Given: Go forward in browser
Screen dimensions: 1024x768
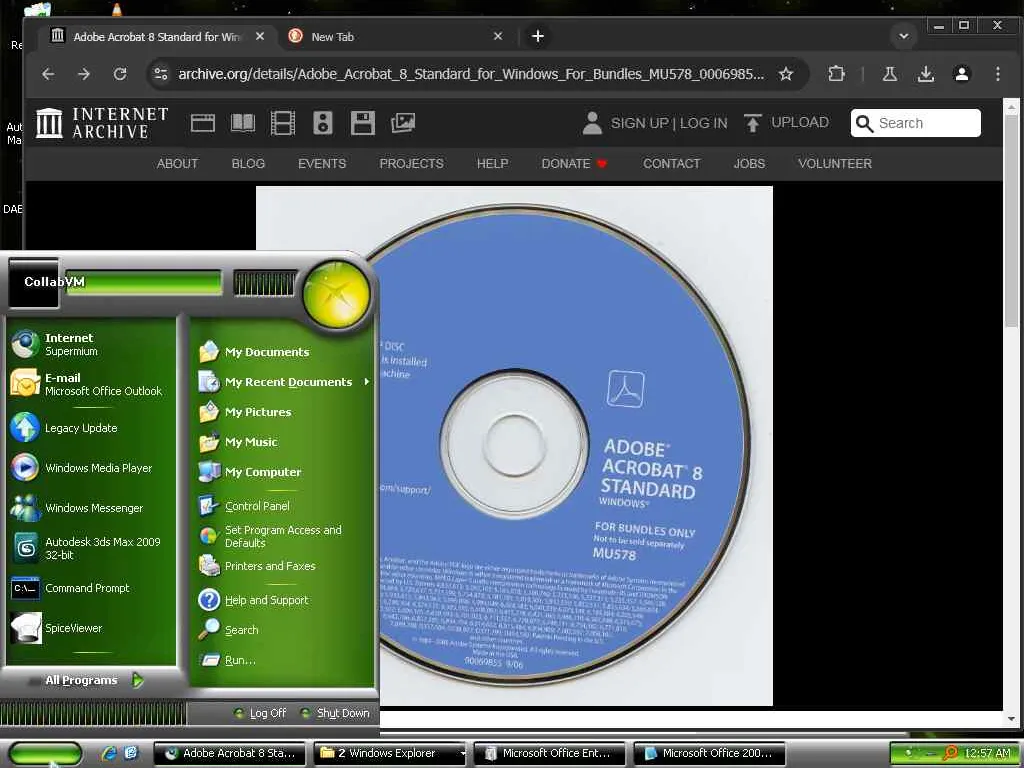Looking at the screenshot, I should (x=84, y=74).
